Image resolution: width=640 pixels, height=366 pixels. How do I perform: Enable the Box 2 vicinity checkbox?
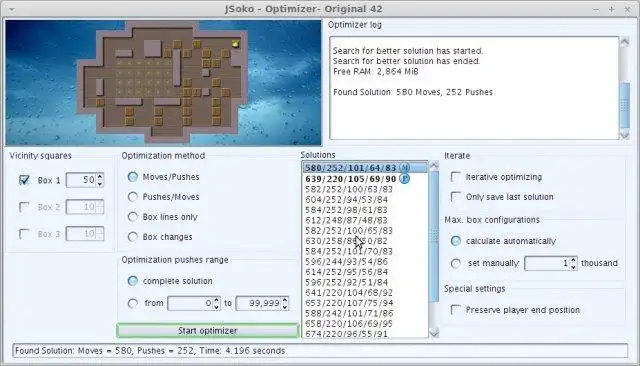pyautogui.click(x=24, y=207)
